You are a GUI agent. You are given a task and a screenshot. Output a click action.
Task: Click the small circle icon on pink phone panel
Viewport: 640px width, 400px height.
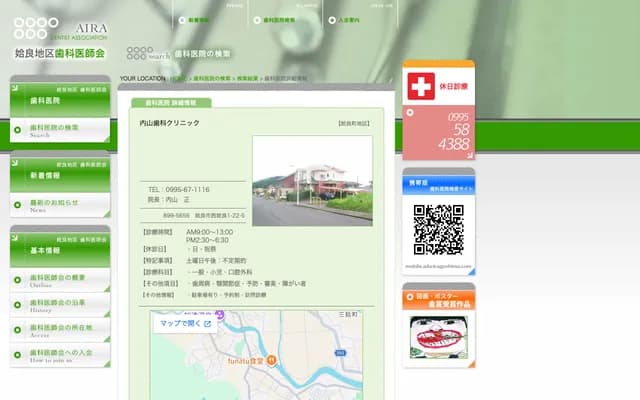click(x=410, y=112)
